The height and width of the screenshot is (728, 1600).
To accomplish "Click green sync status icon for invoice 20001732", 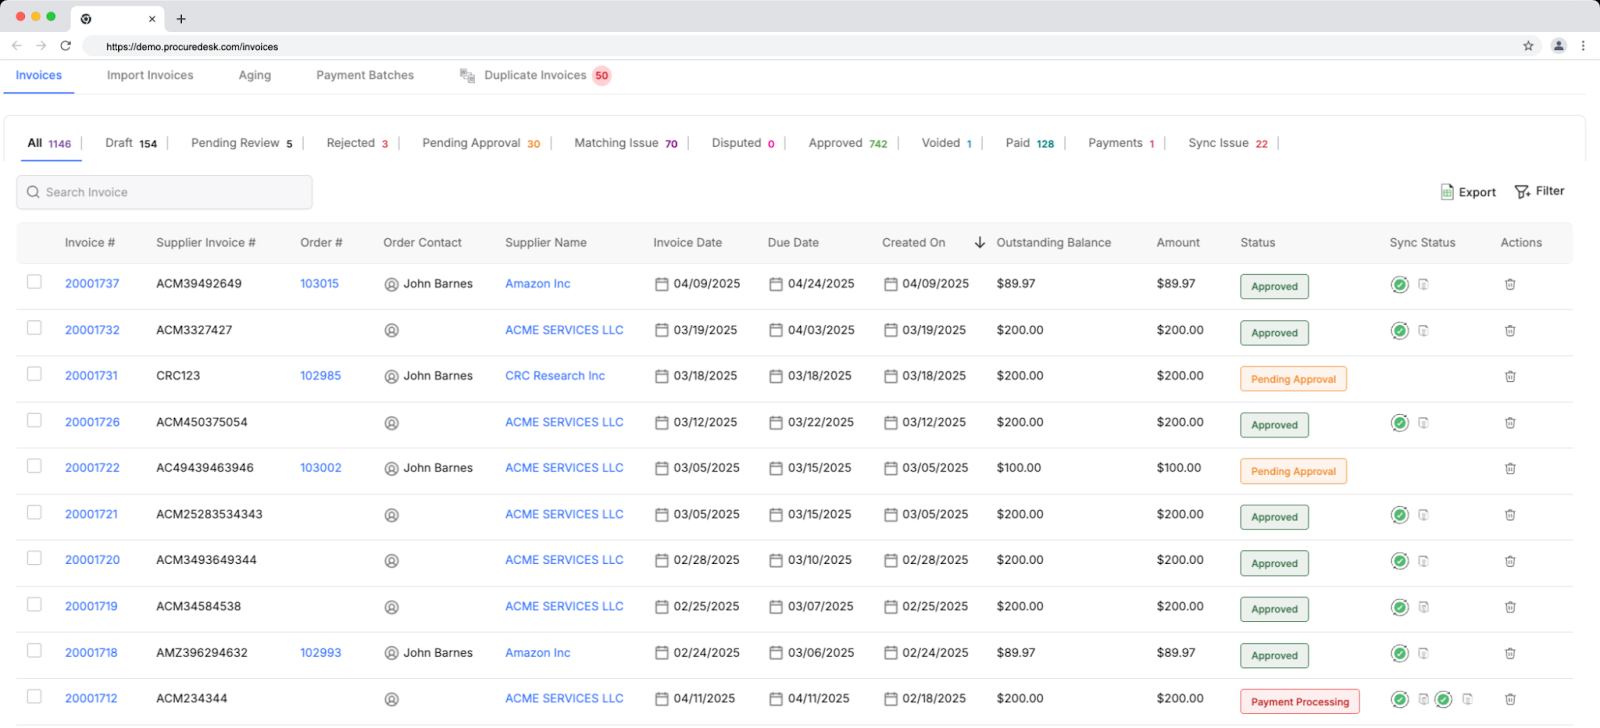I will click(x=1400, y=331).
